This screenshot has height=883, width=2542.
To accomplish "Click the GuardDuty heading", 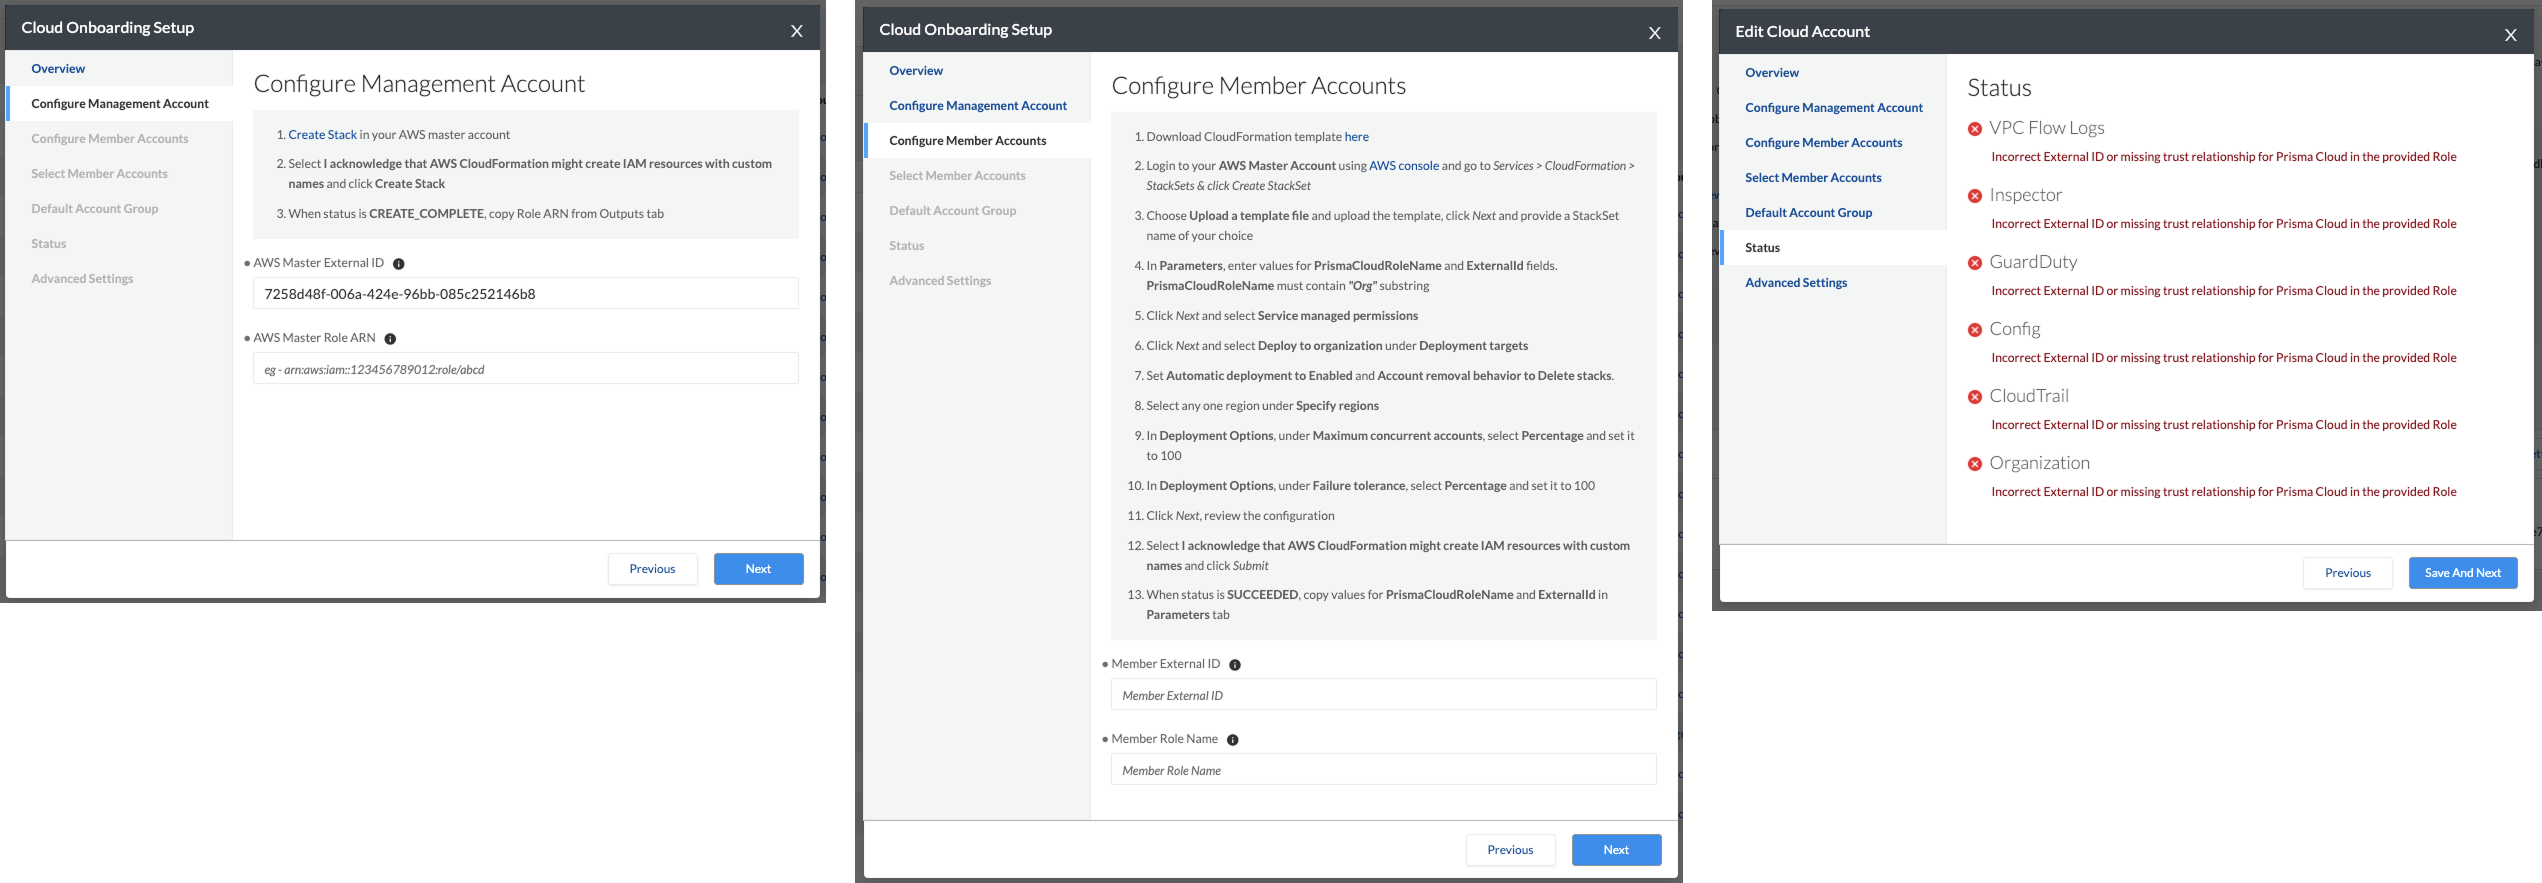I will click(x=2033, y=262).
